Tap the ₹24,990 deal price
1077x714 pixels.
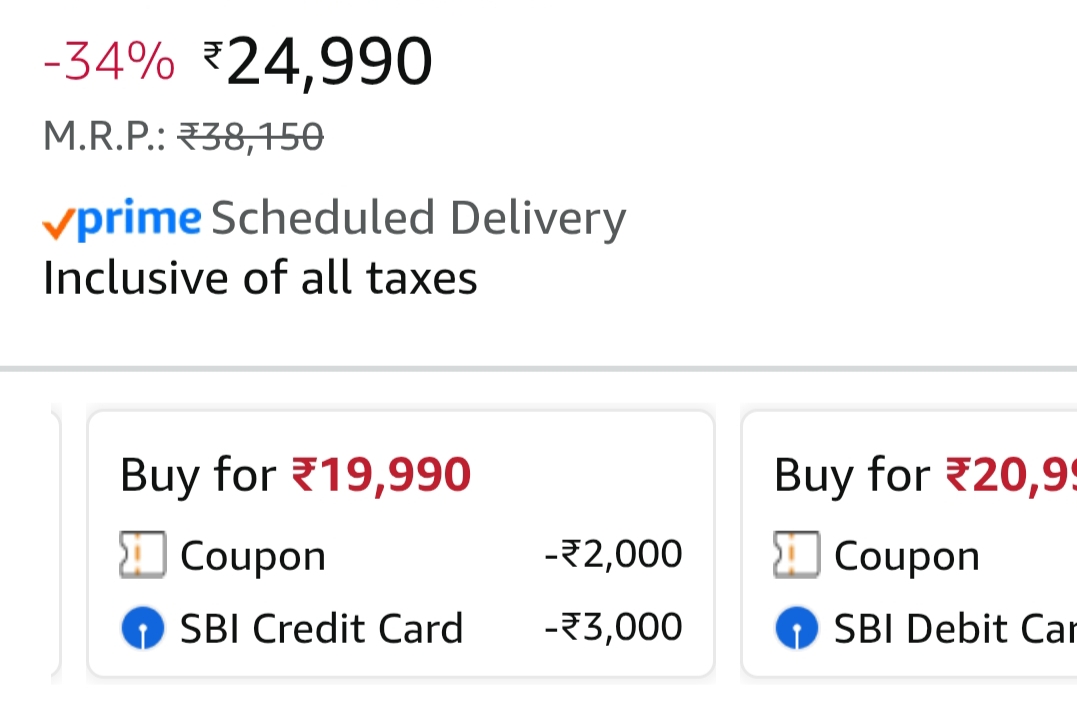click(318, 62)
